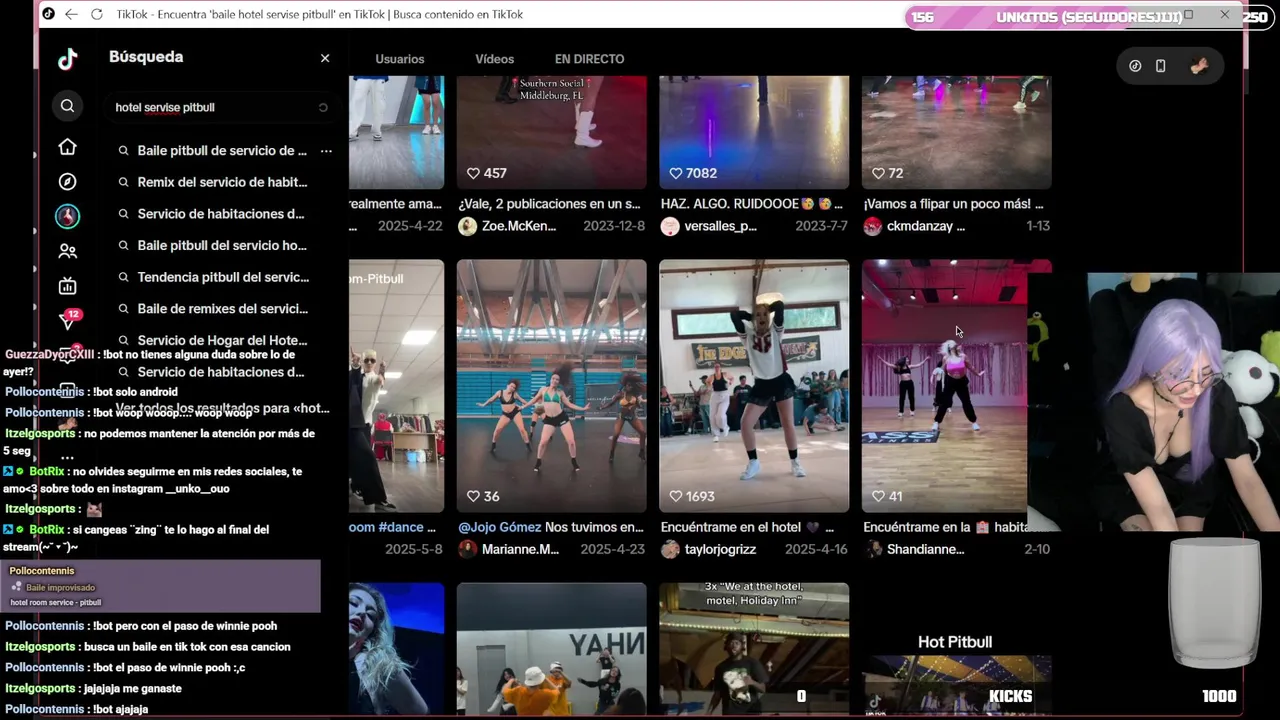Click the Shandianne... avatar image

pyautogui.click(x=873, y=549)
